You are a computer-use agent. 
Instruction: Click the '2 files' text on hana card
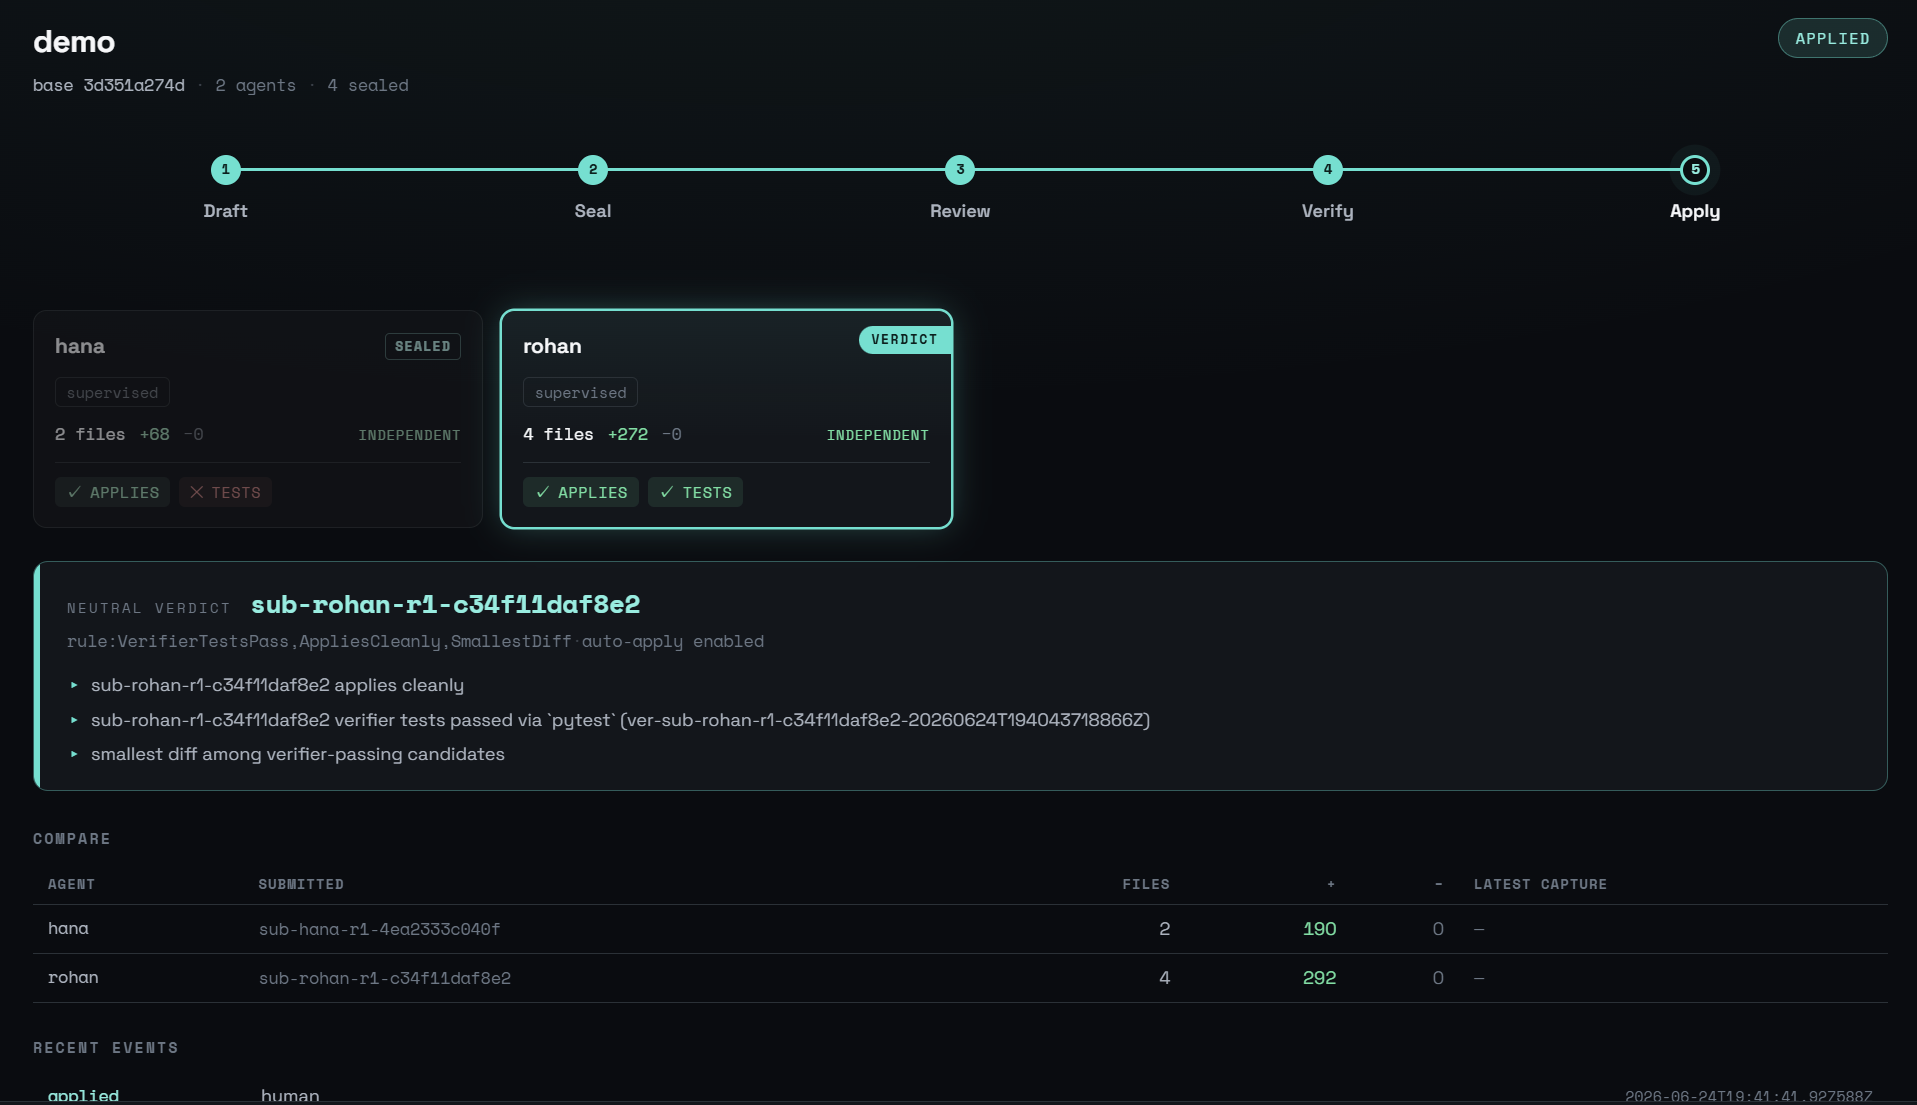90,434
